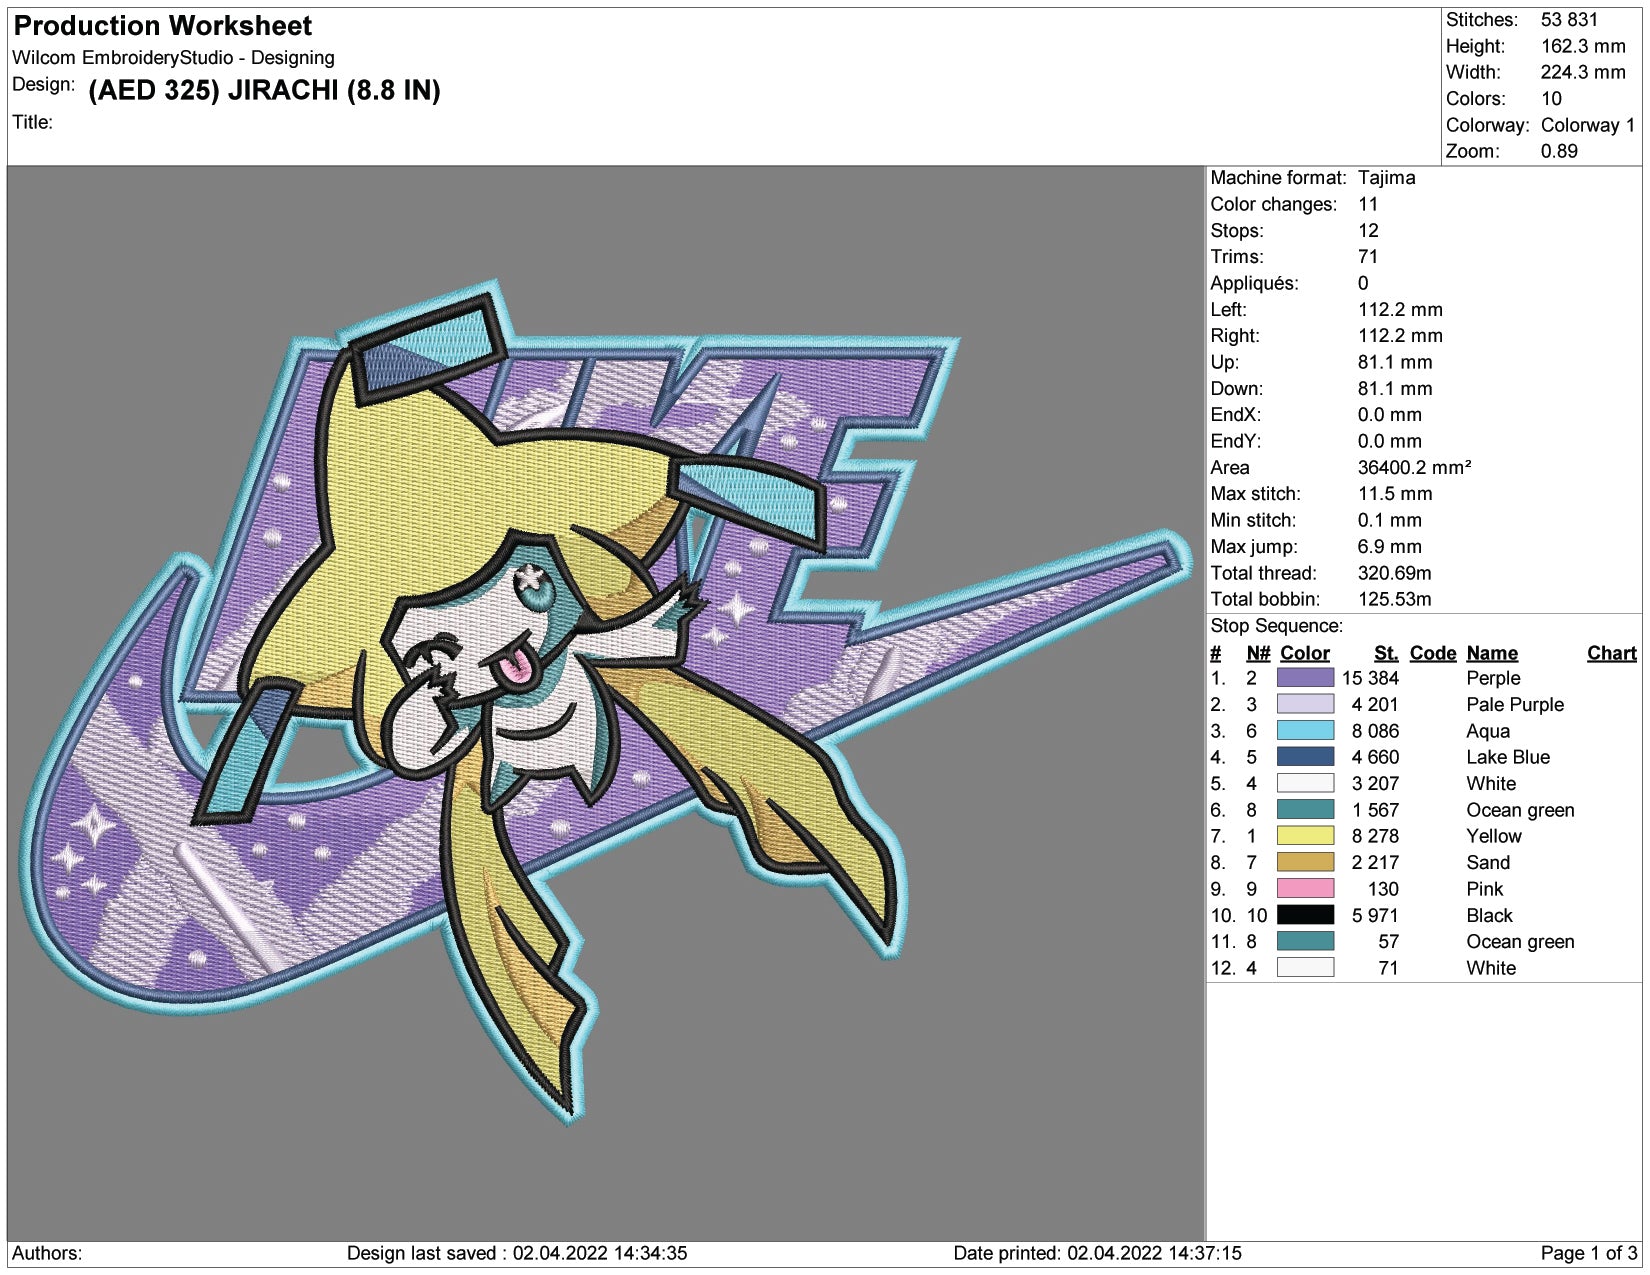Viewport: 1650px width, 1275px height.
Task: Click the 'Black' thread name
Action: click(x=1489, y=915)
